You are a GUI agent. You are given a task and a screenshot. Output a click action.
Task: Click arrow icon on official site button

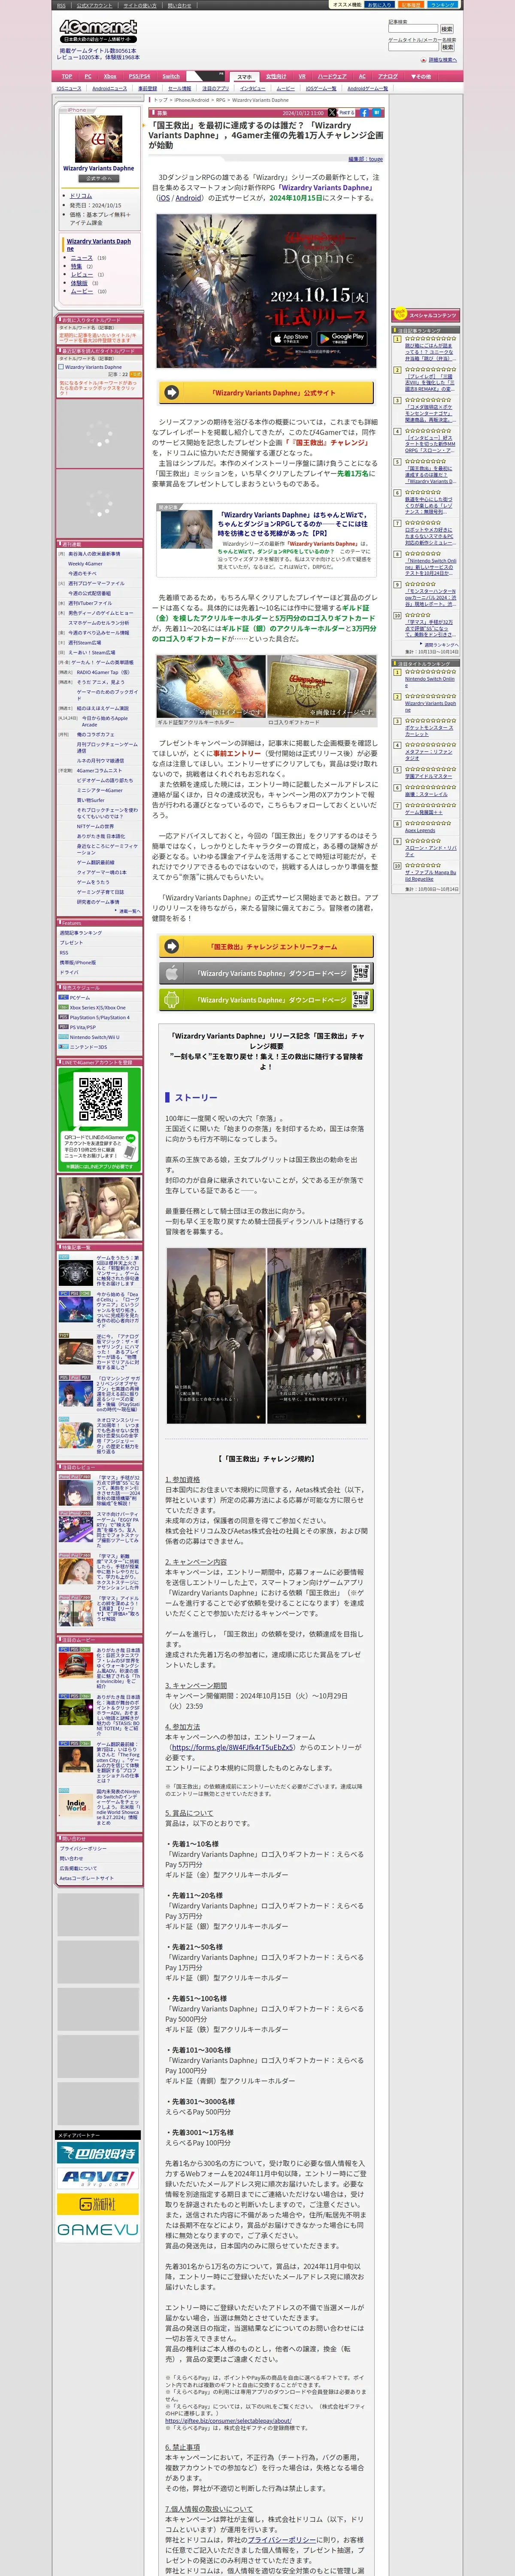[x=172, y=393]
